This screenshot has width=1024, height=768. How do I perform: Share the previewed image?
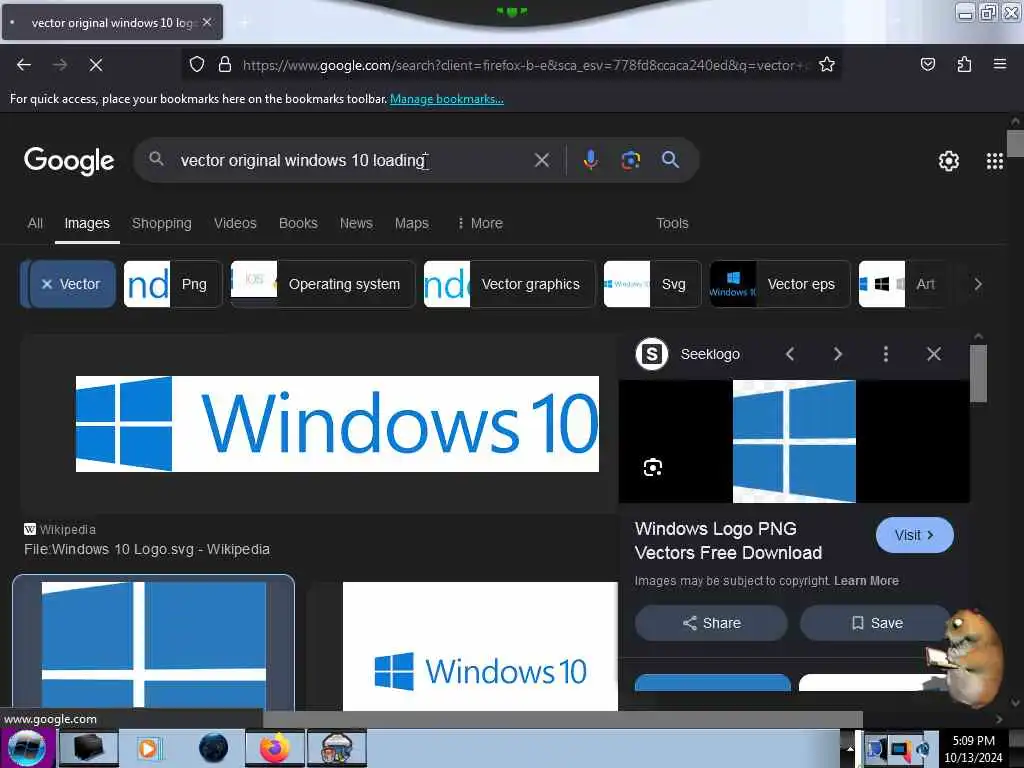click(711, 623)
